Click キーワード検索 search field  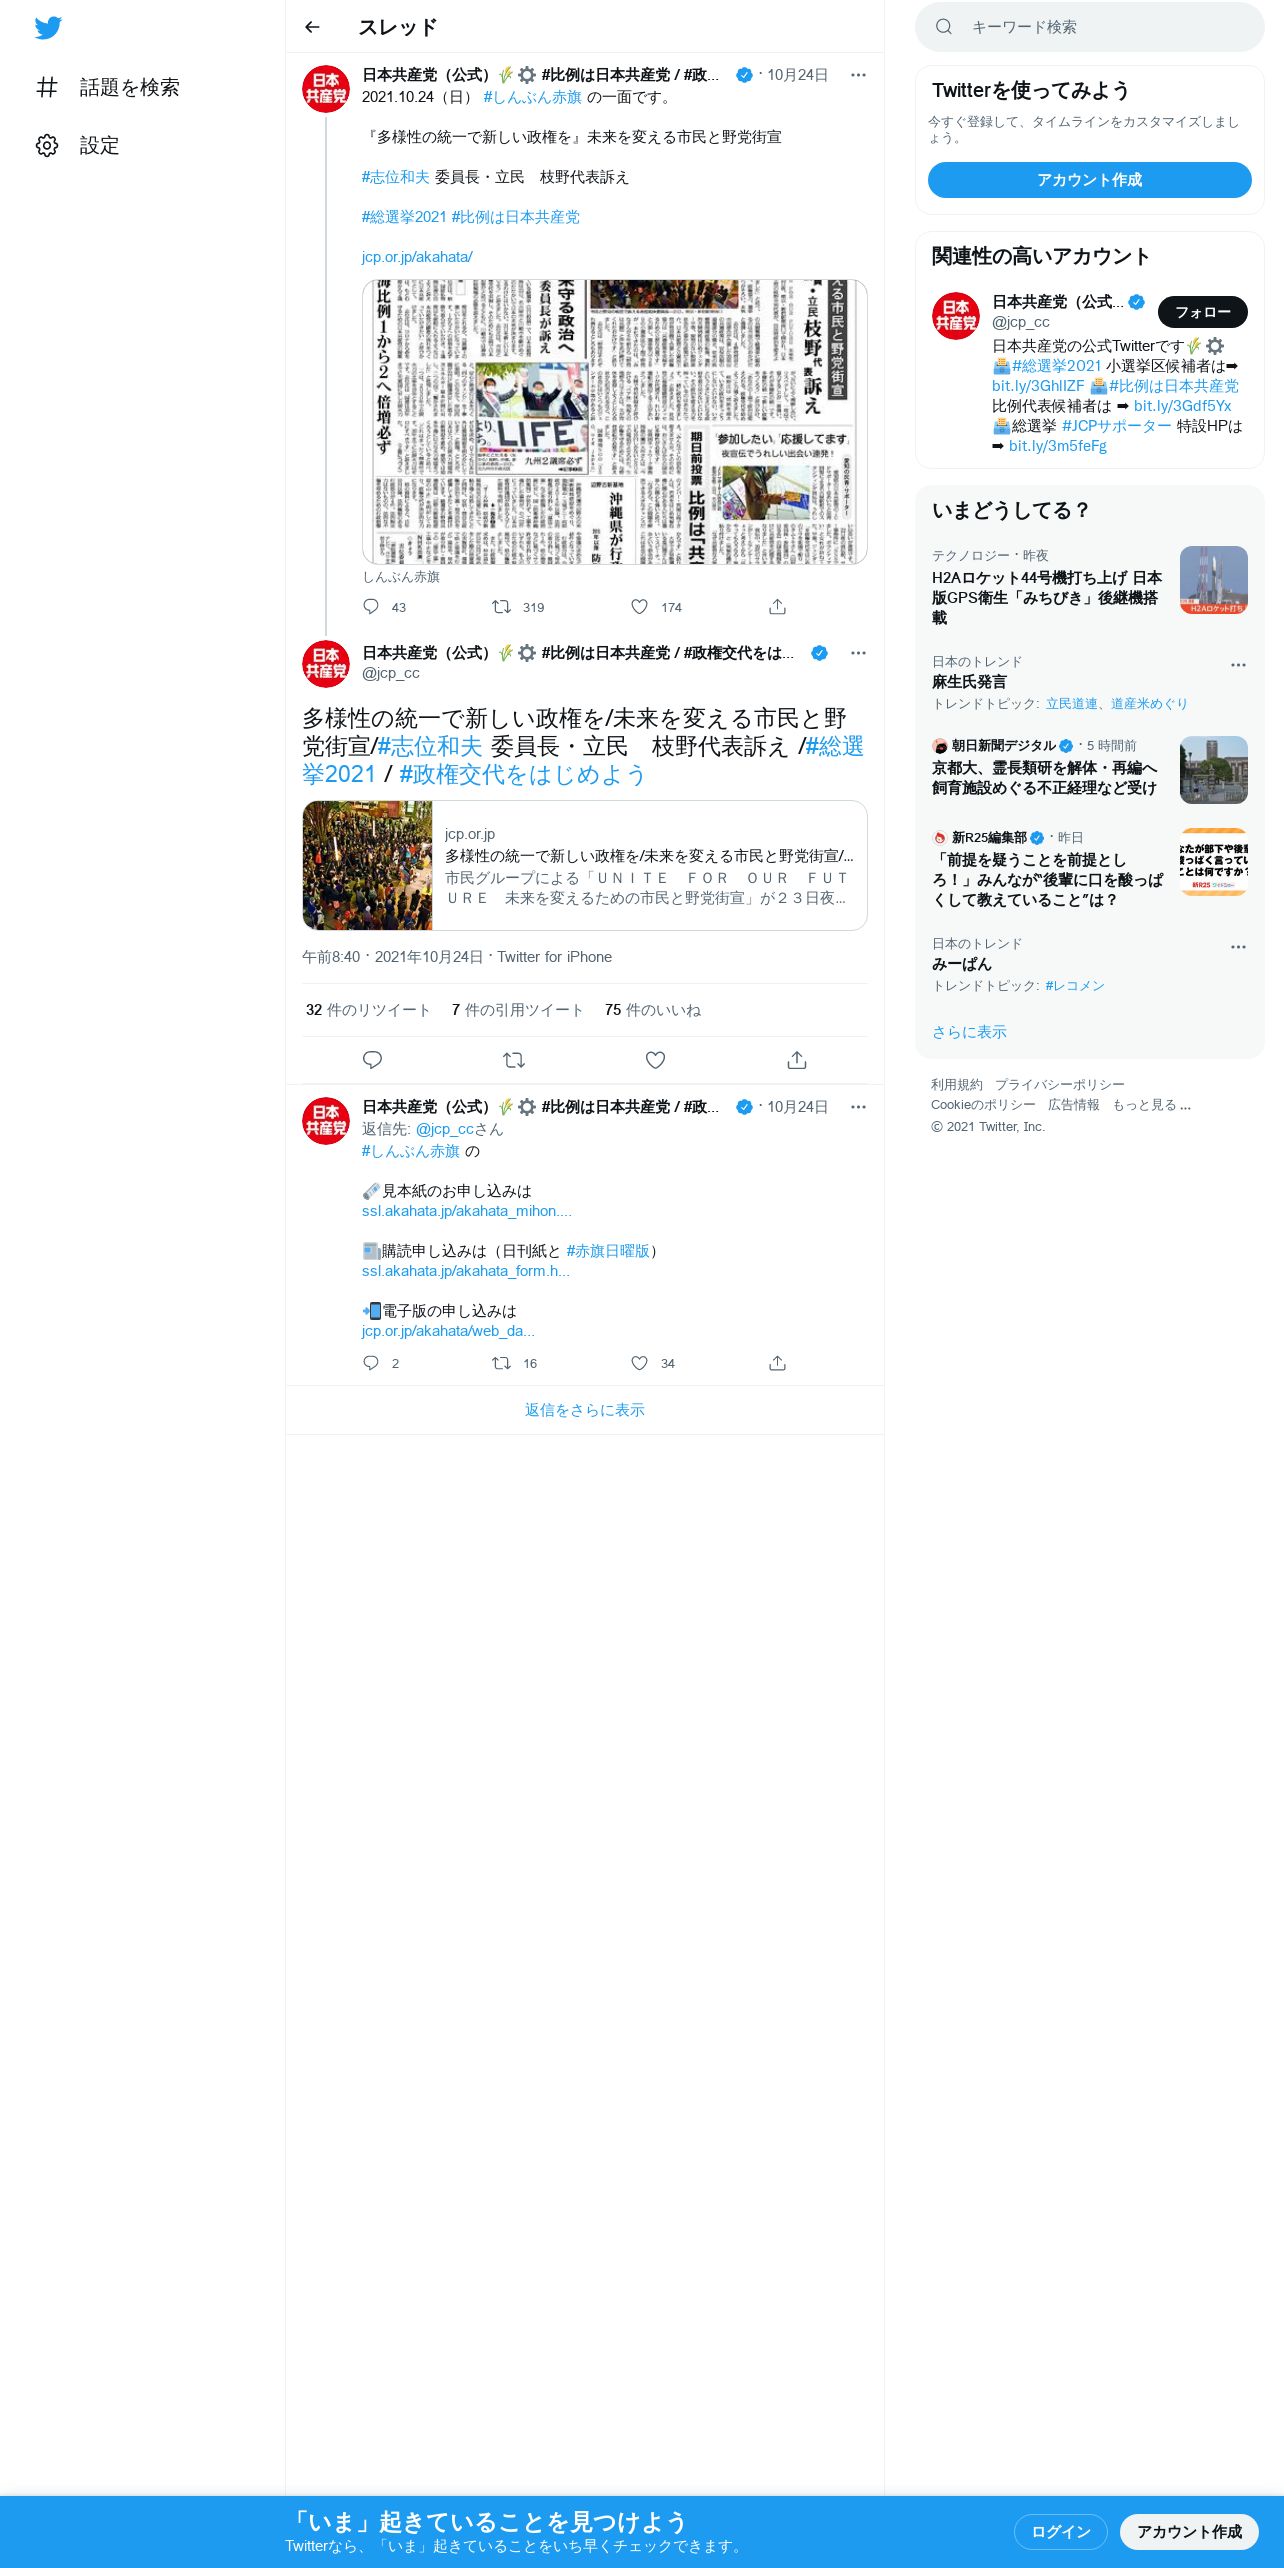point(1090,27)
